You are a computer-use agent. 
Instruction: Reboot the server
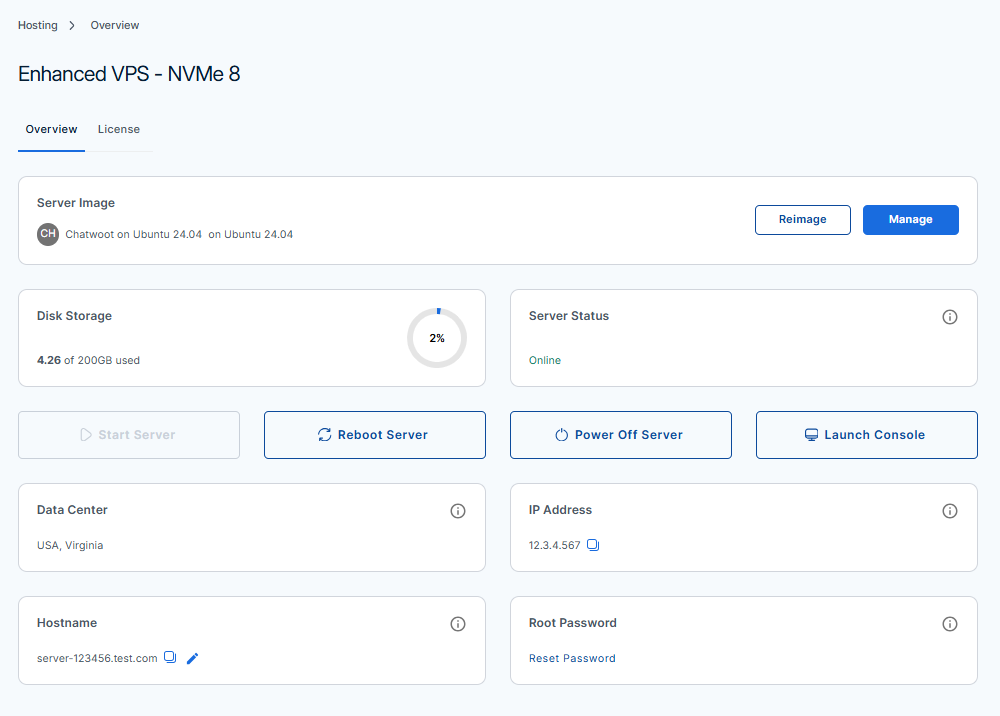pyautogui.click(x=375, y=435)
